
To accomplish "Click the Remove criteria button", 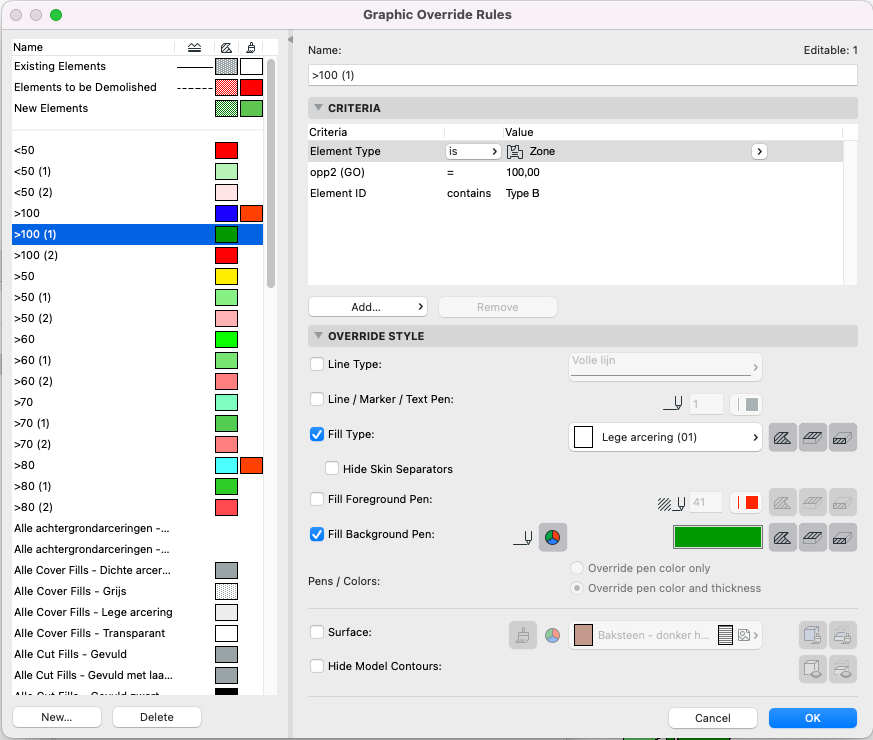I will [498, 307].
